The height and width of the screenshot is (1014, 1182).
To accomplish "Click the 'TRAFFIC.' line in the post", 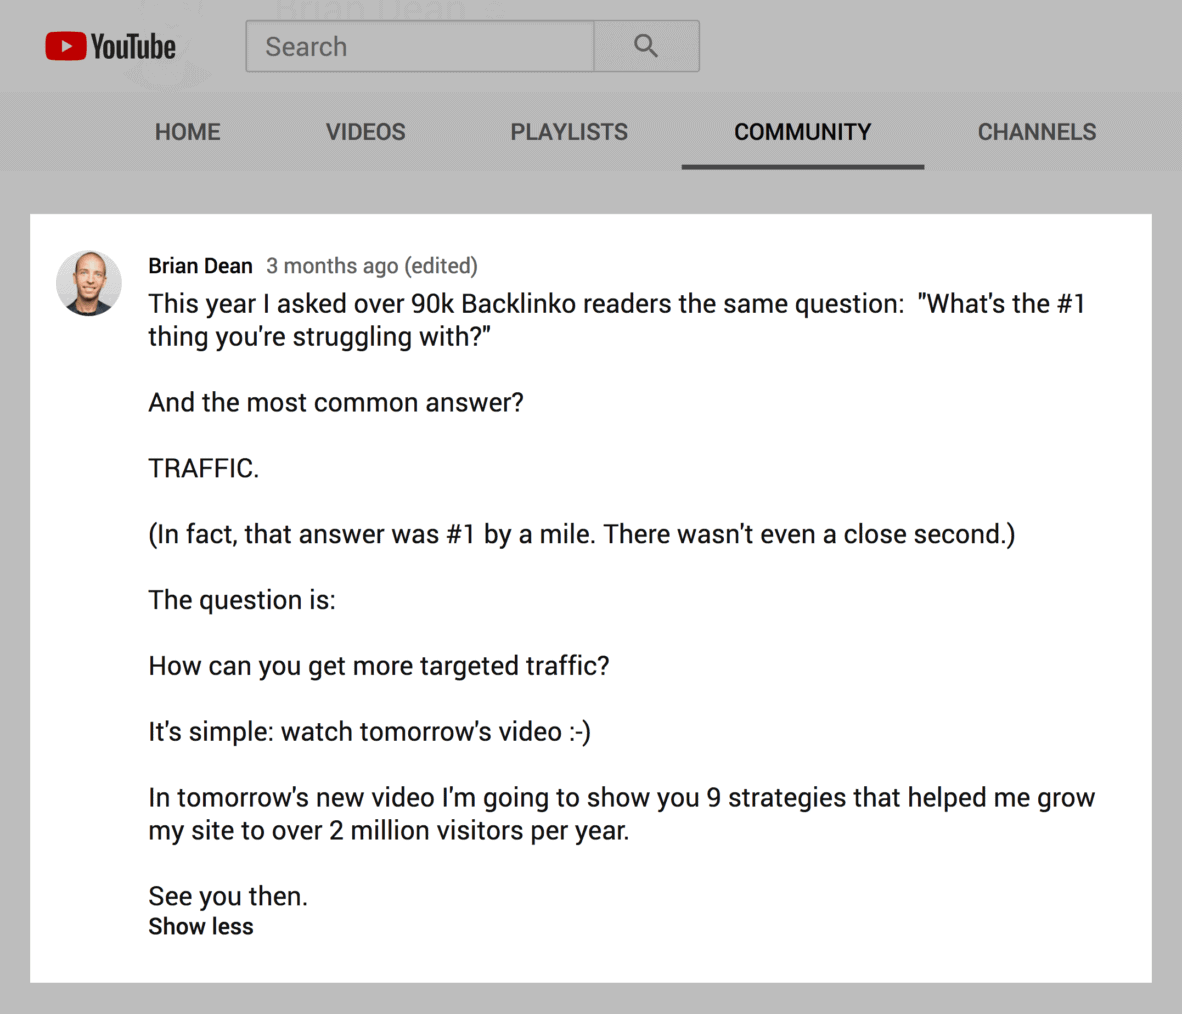I will point(204,468).
